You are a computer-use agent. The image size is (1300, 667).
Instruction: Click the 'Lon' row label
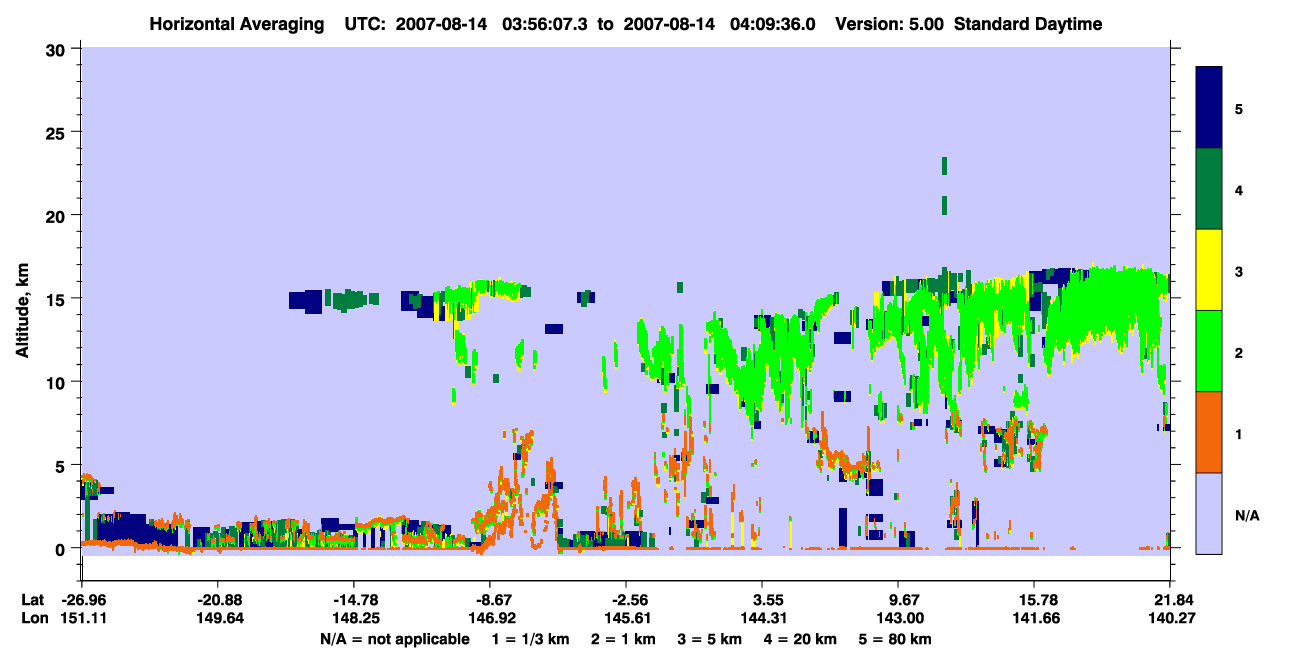(x=33, y=618)
